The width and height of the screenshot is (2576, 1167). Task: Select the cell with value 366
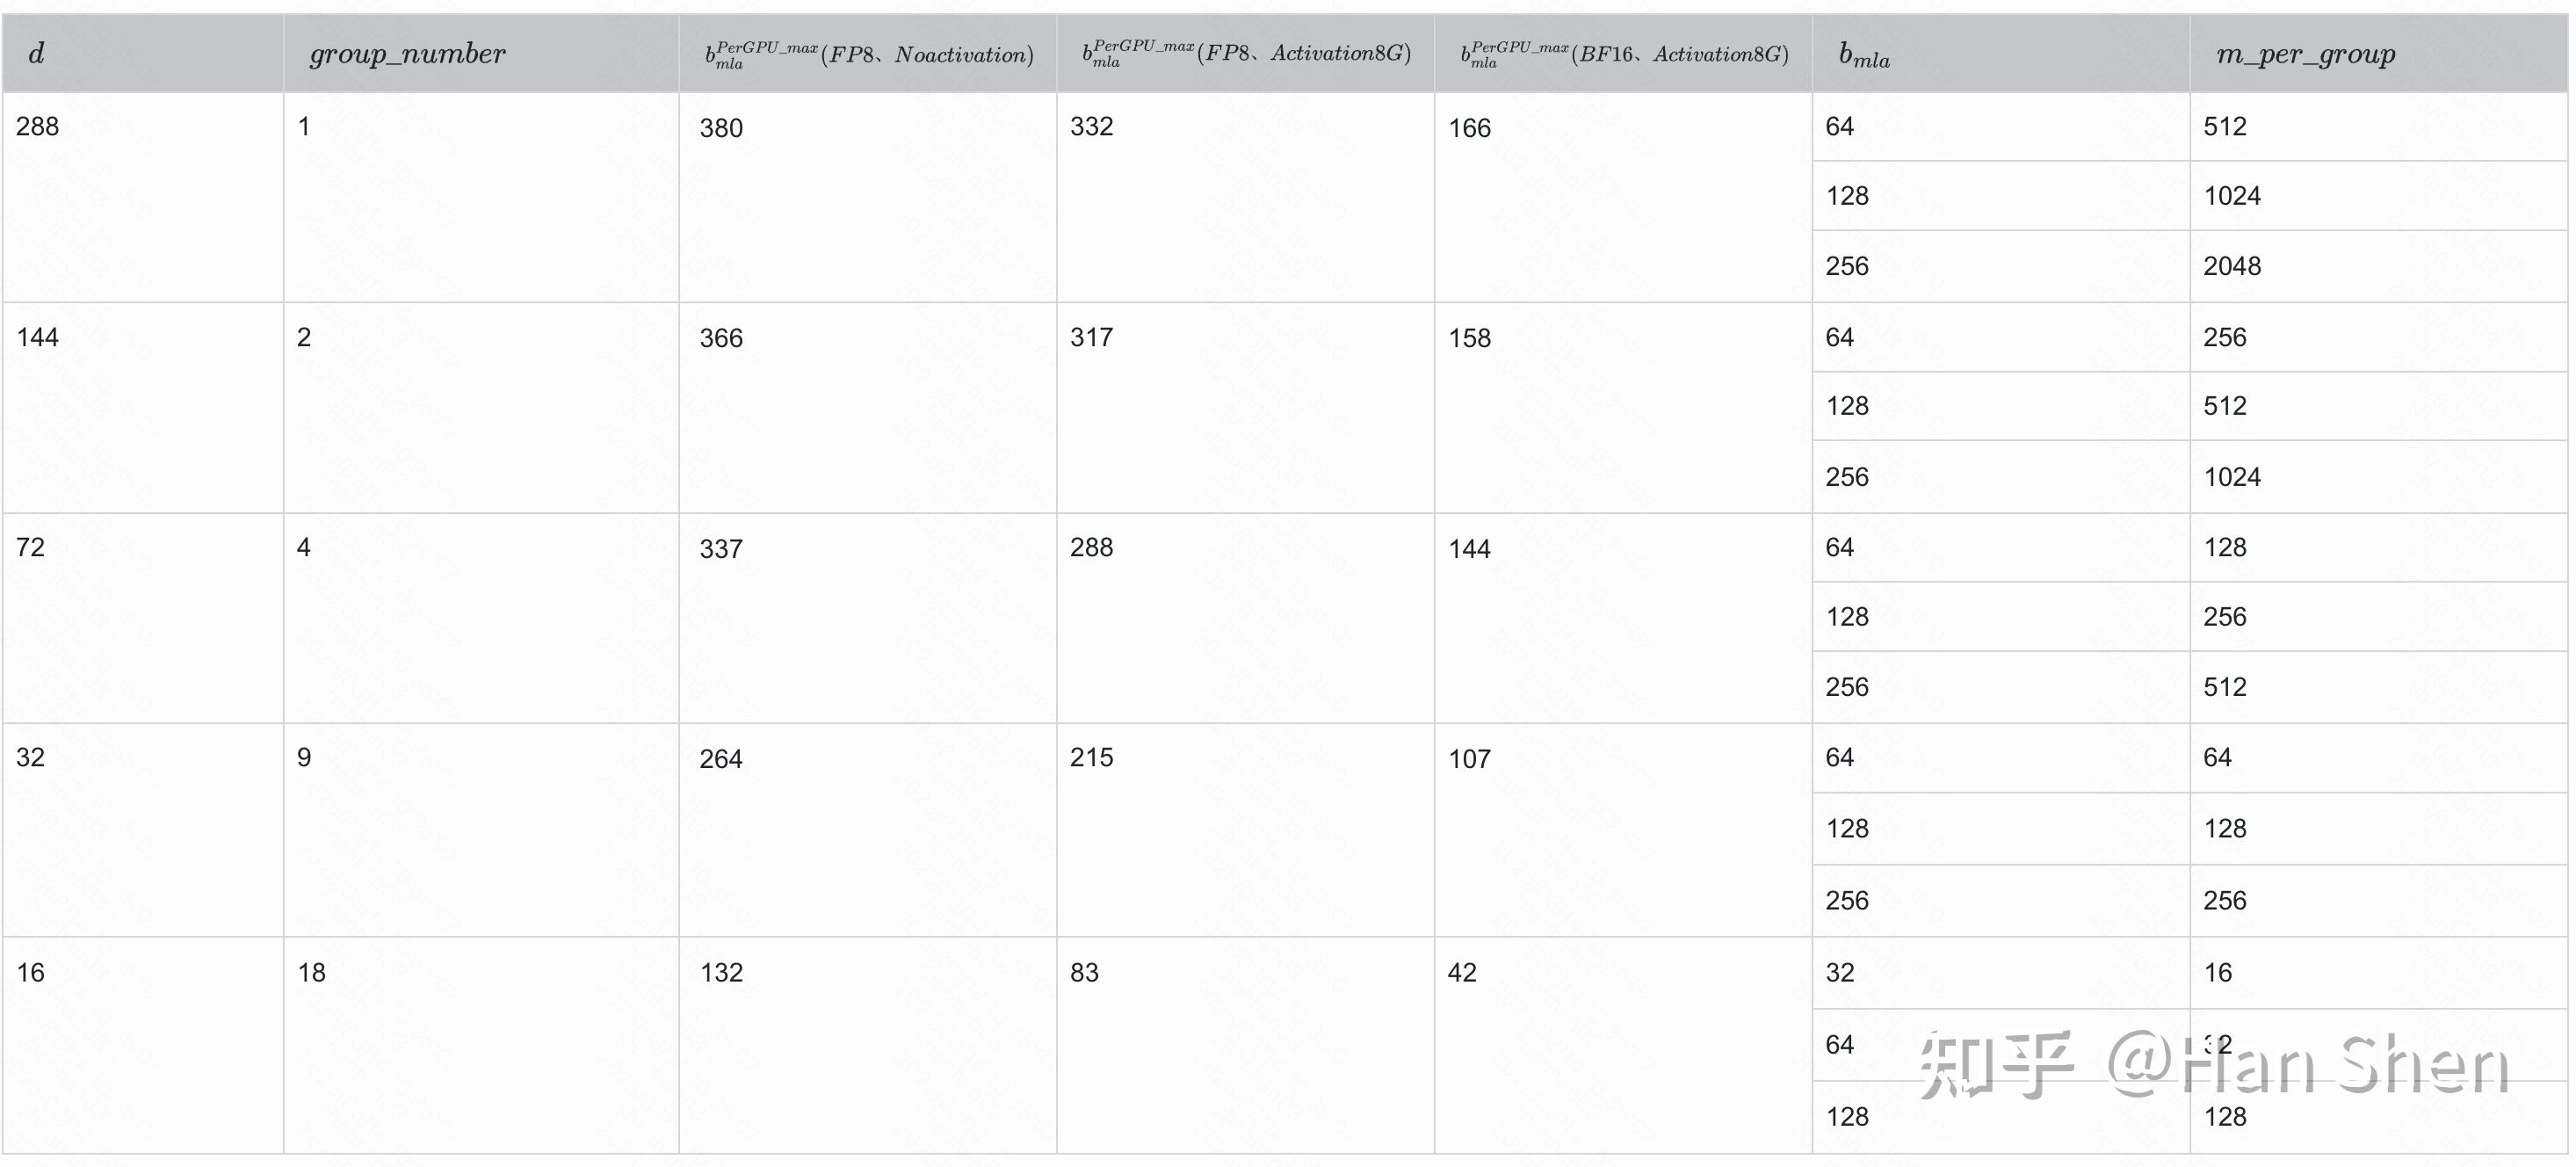click(x=721, y=338)
